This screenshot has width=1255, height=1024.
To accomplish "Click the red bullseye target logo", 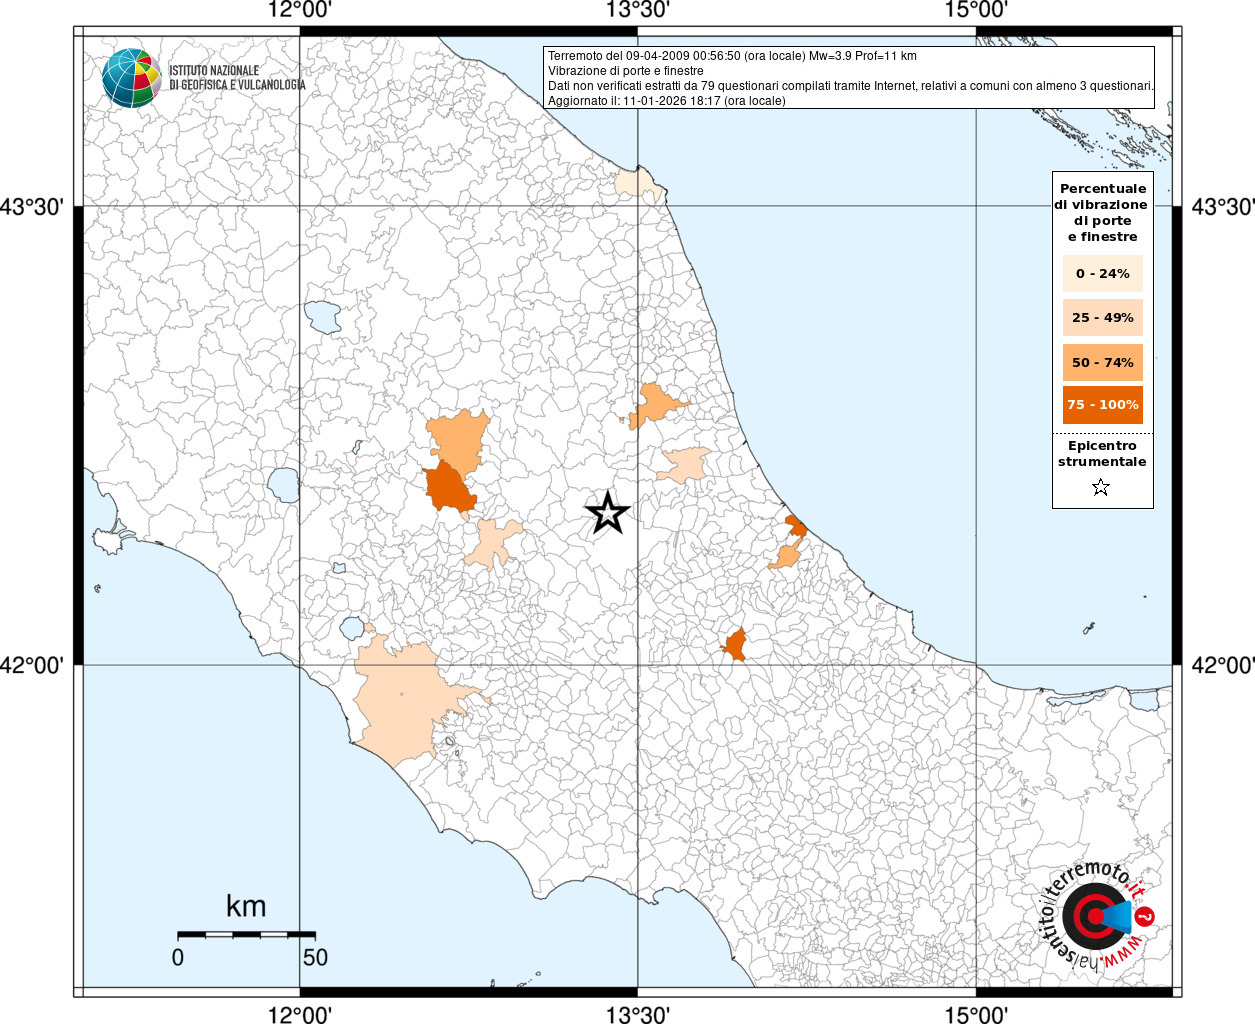I will [x=1091, y=916].
